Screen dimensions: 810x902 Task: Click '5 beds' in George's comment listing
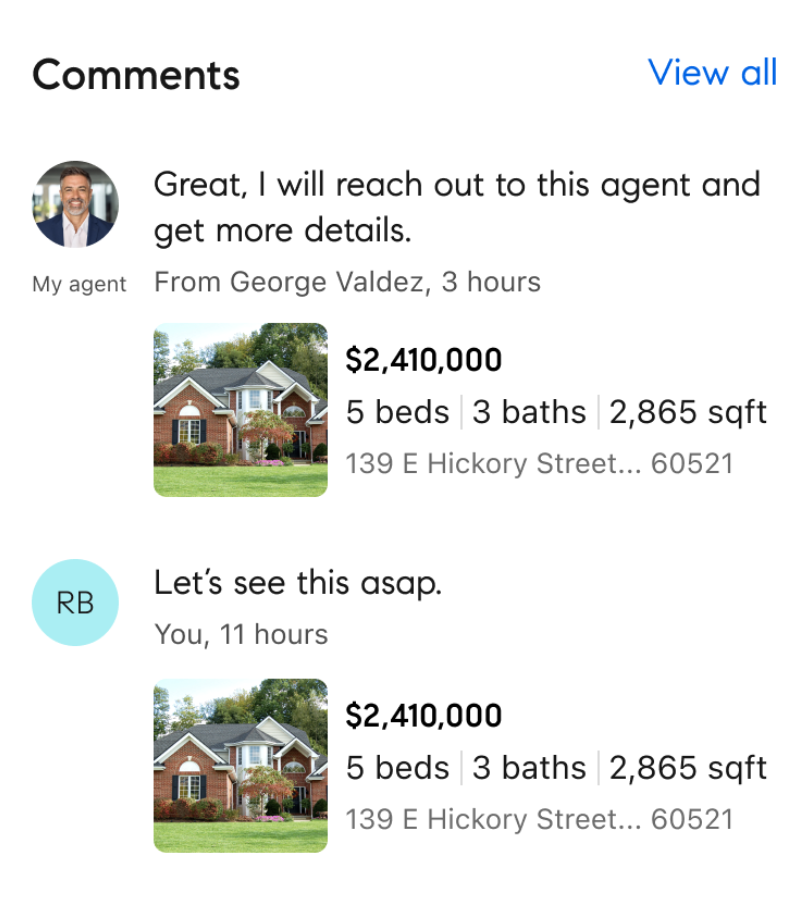tap(397, 412)
